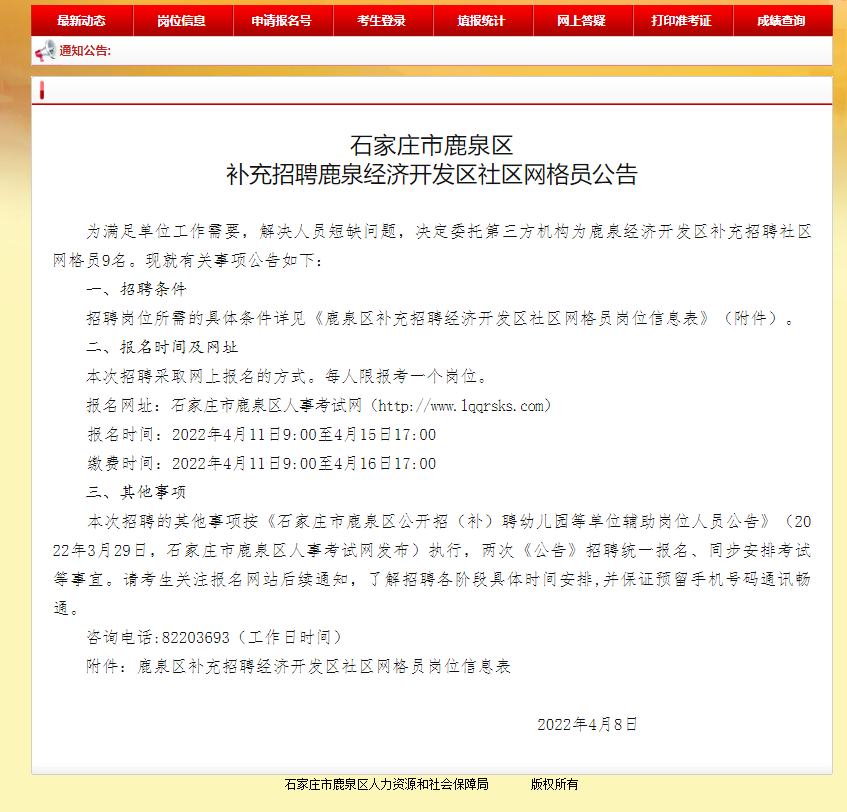Open 成绩查询 score lookup tab

click(782, 21)
